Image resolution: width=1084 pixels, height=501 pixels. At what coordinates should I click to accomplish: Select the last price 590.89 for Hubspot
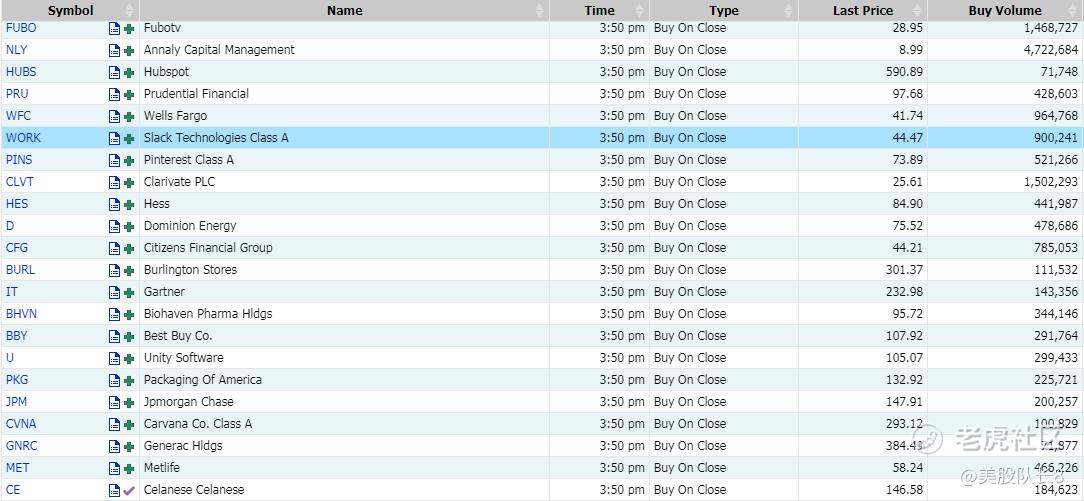(x=904, y=72)
